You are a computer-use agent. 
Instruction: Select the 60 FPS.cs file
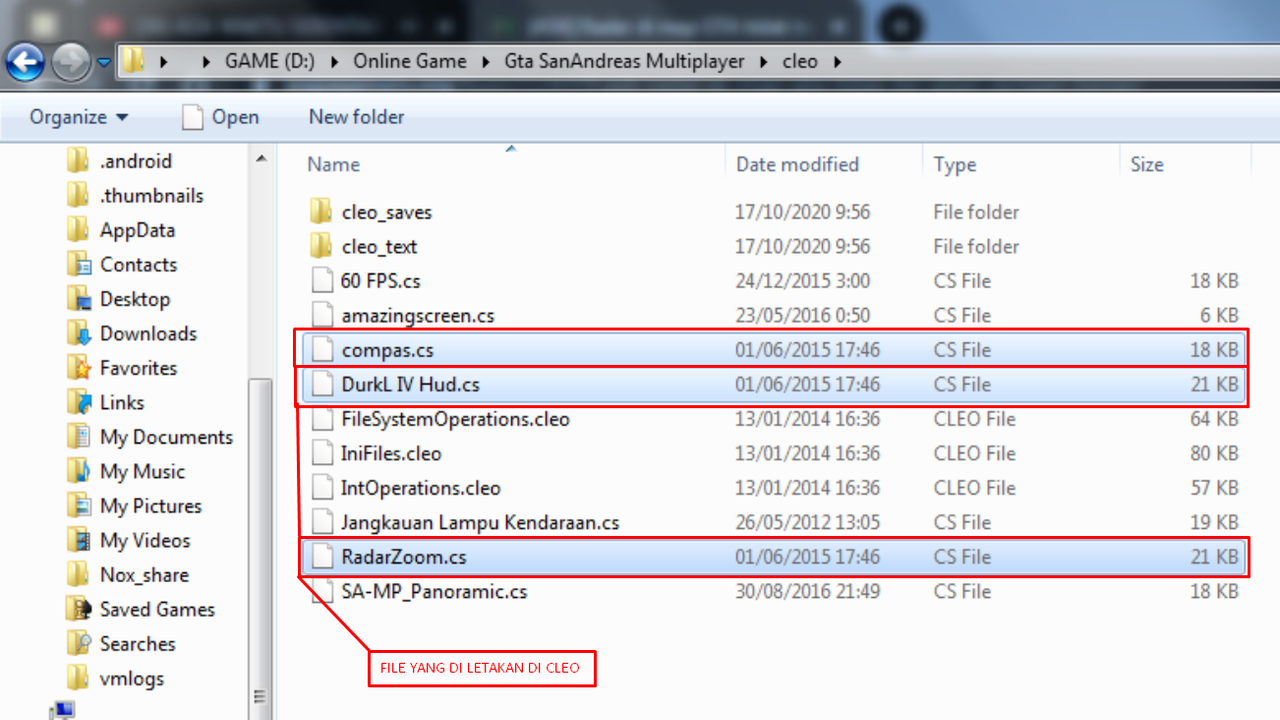click(x=380, y=281)
